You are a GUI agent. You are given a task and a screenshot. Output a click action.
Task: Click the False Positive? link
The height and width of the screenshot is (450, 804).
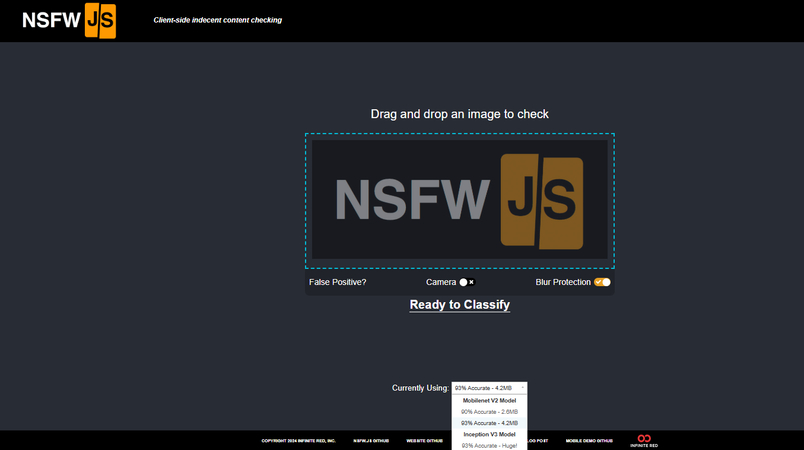tap(337, 282)
